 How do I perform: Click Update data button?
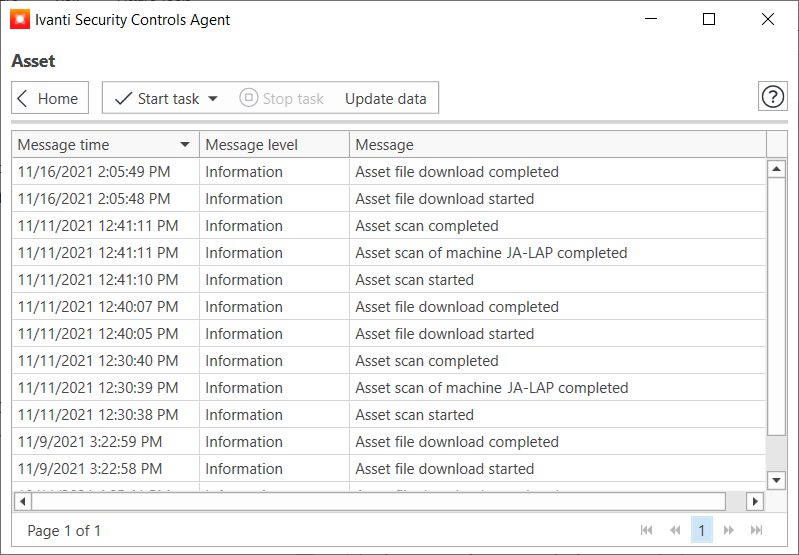coord(386,99)
